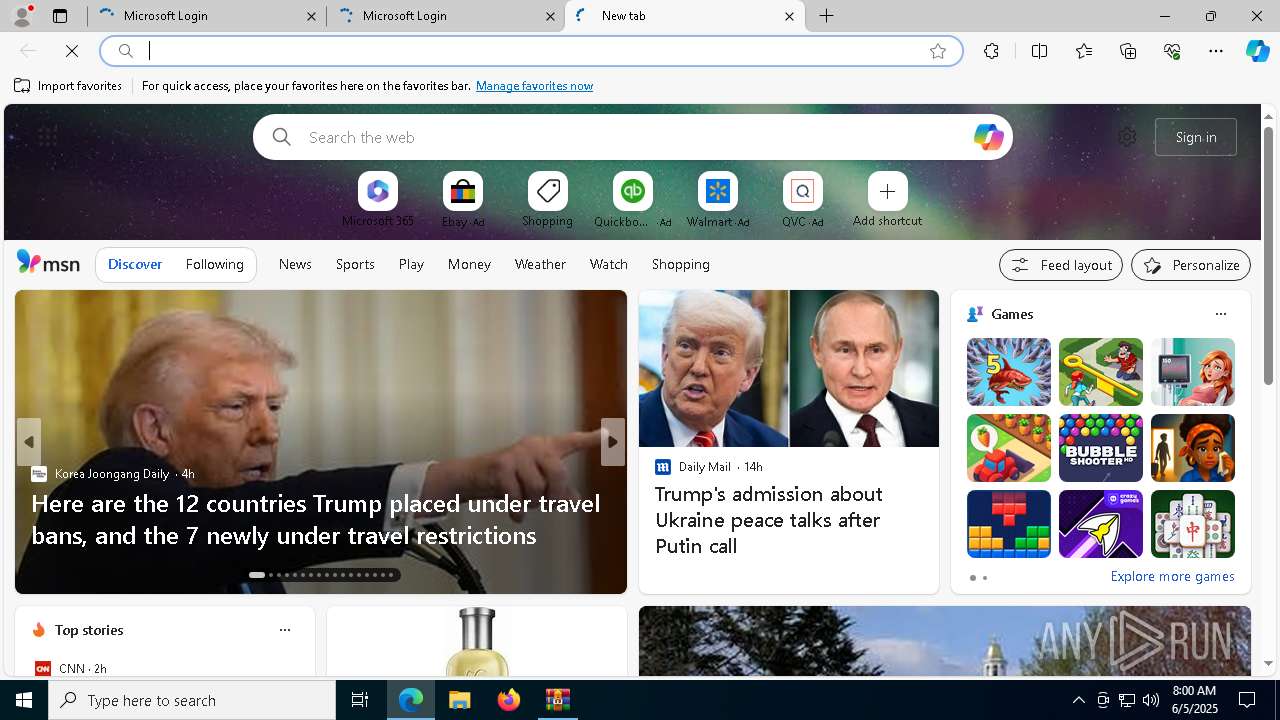Click vertical page scrollbar
The height and width of the screenshot is (720, 1280).
(1268, 255)
